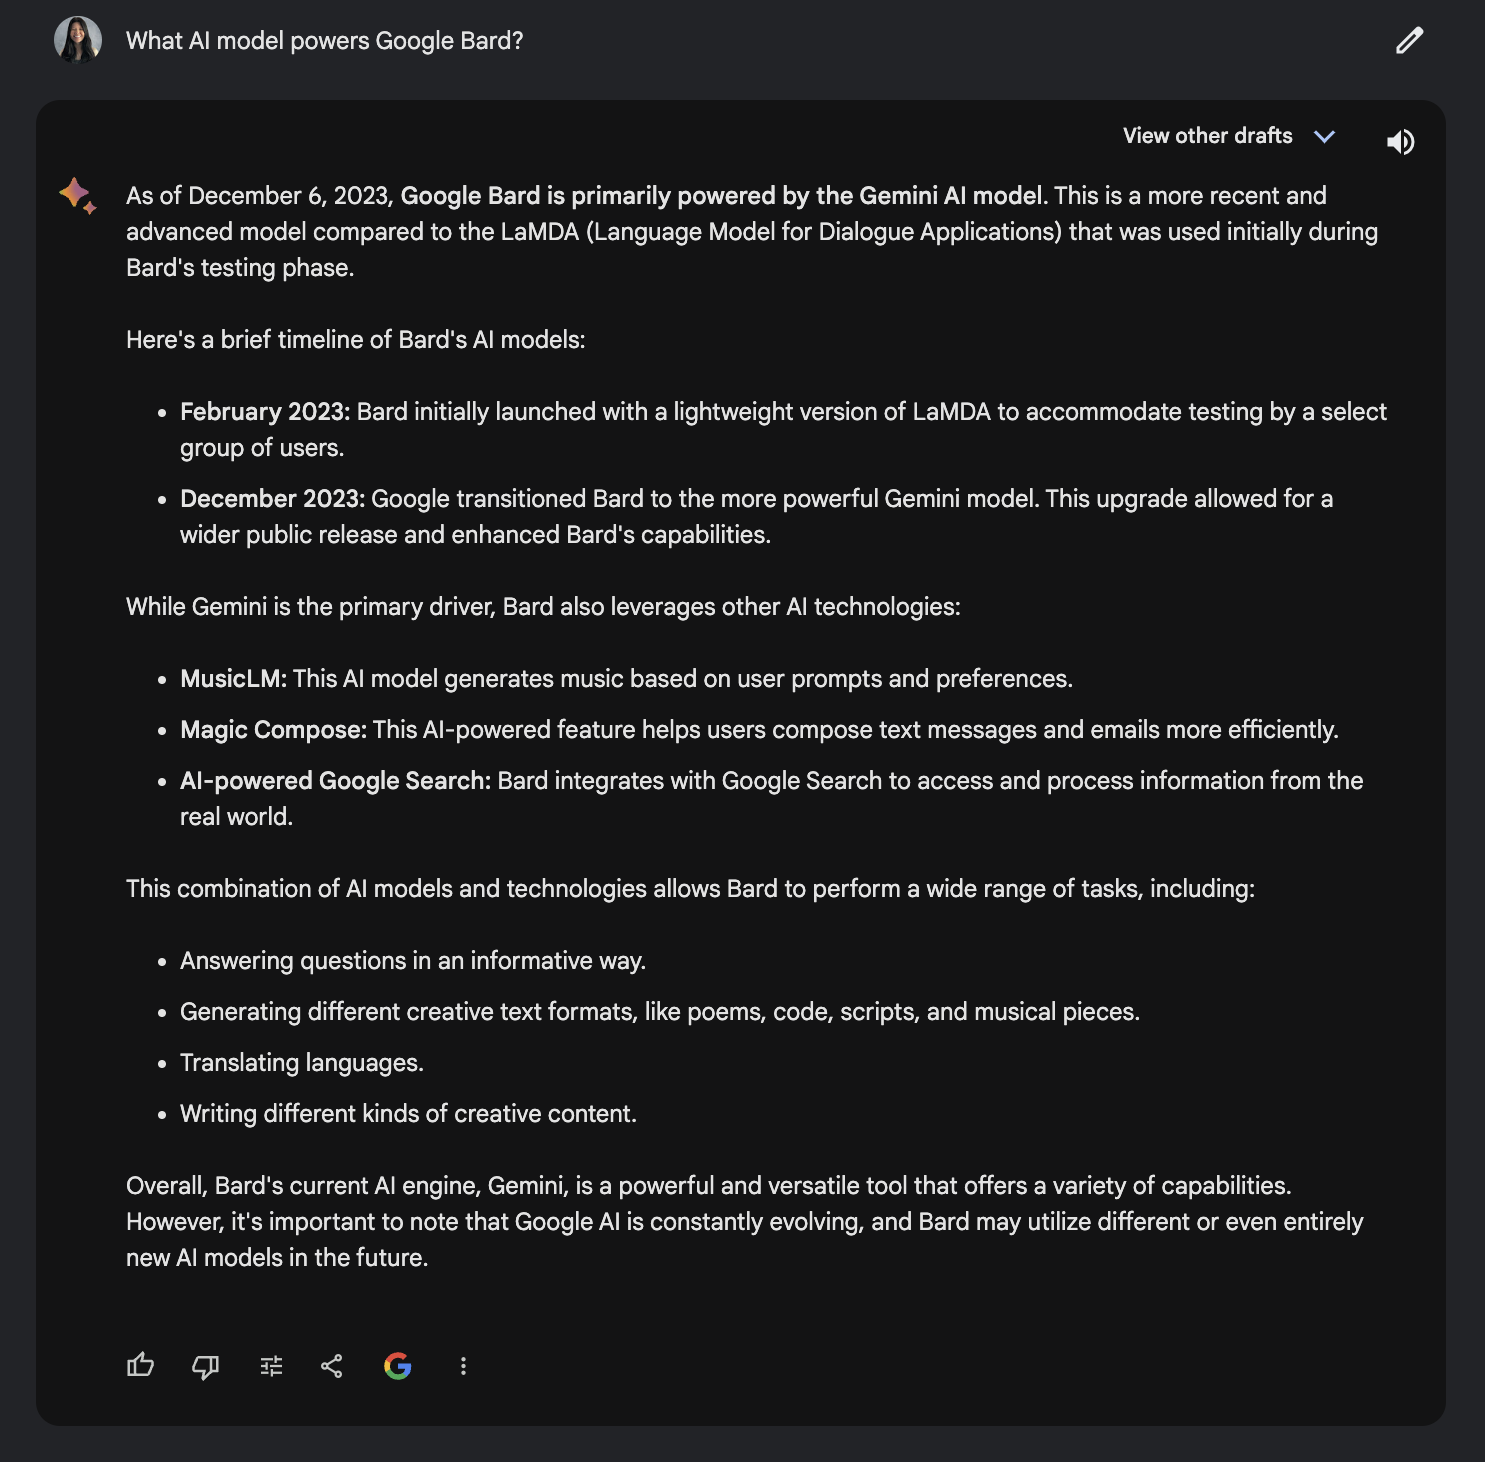Click the Google it logo icon
1485x1462 pixels.
tap(398, 1366)
